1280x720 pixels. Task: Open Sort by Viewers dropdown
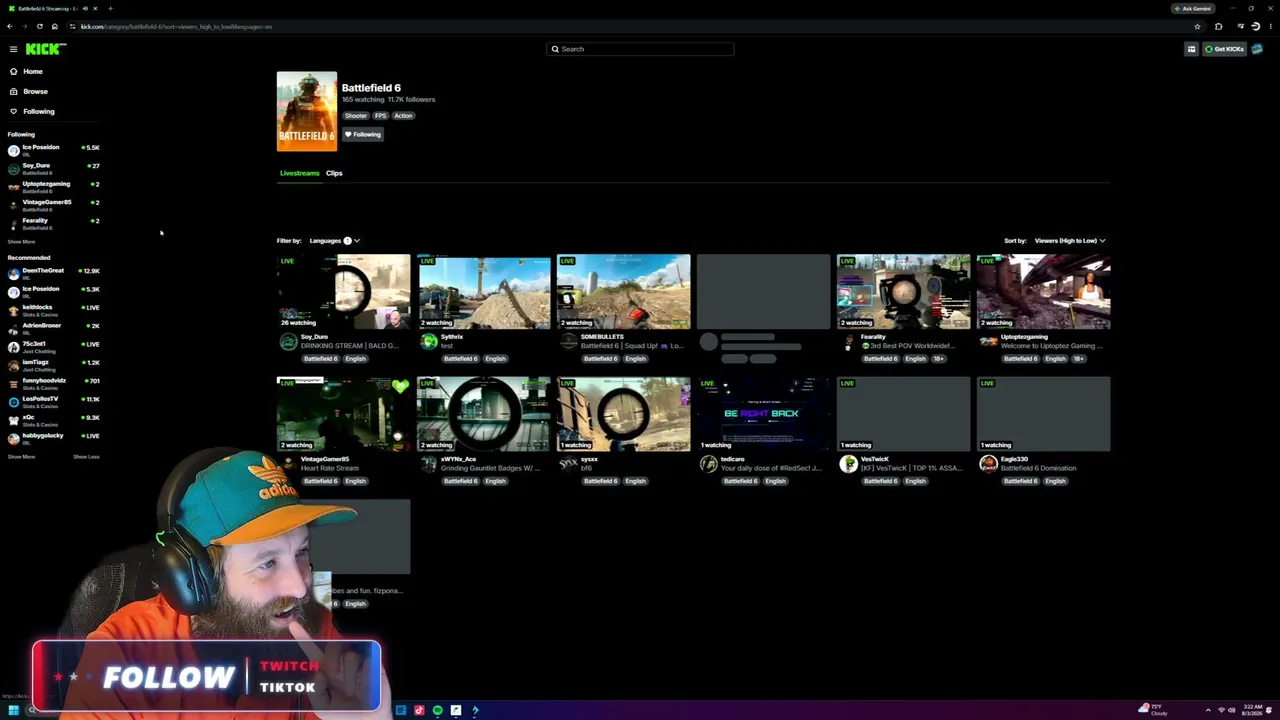pos(1070,241)
